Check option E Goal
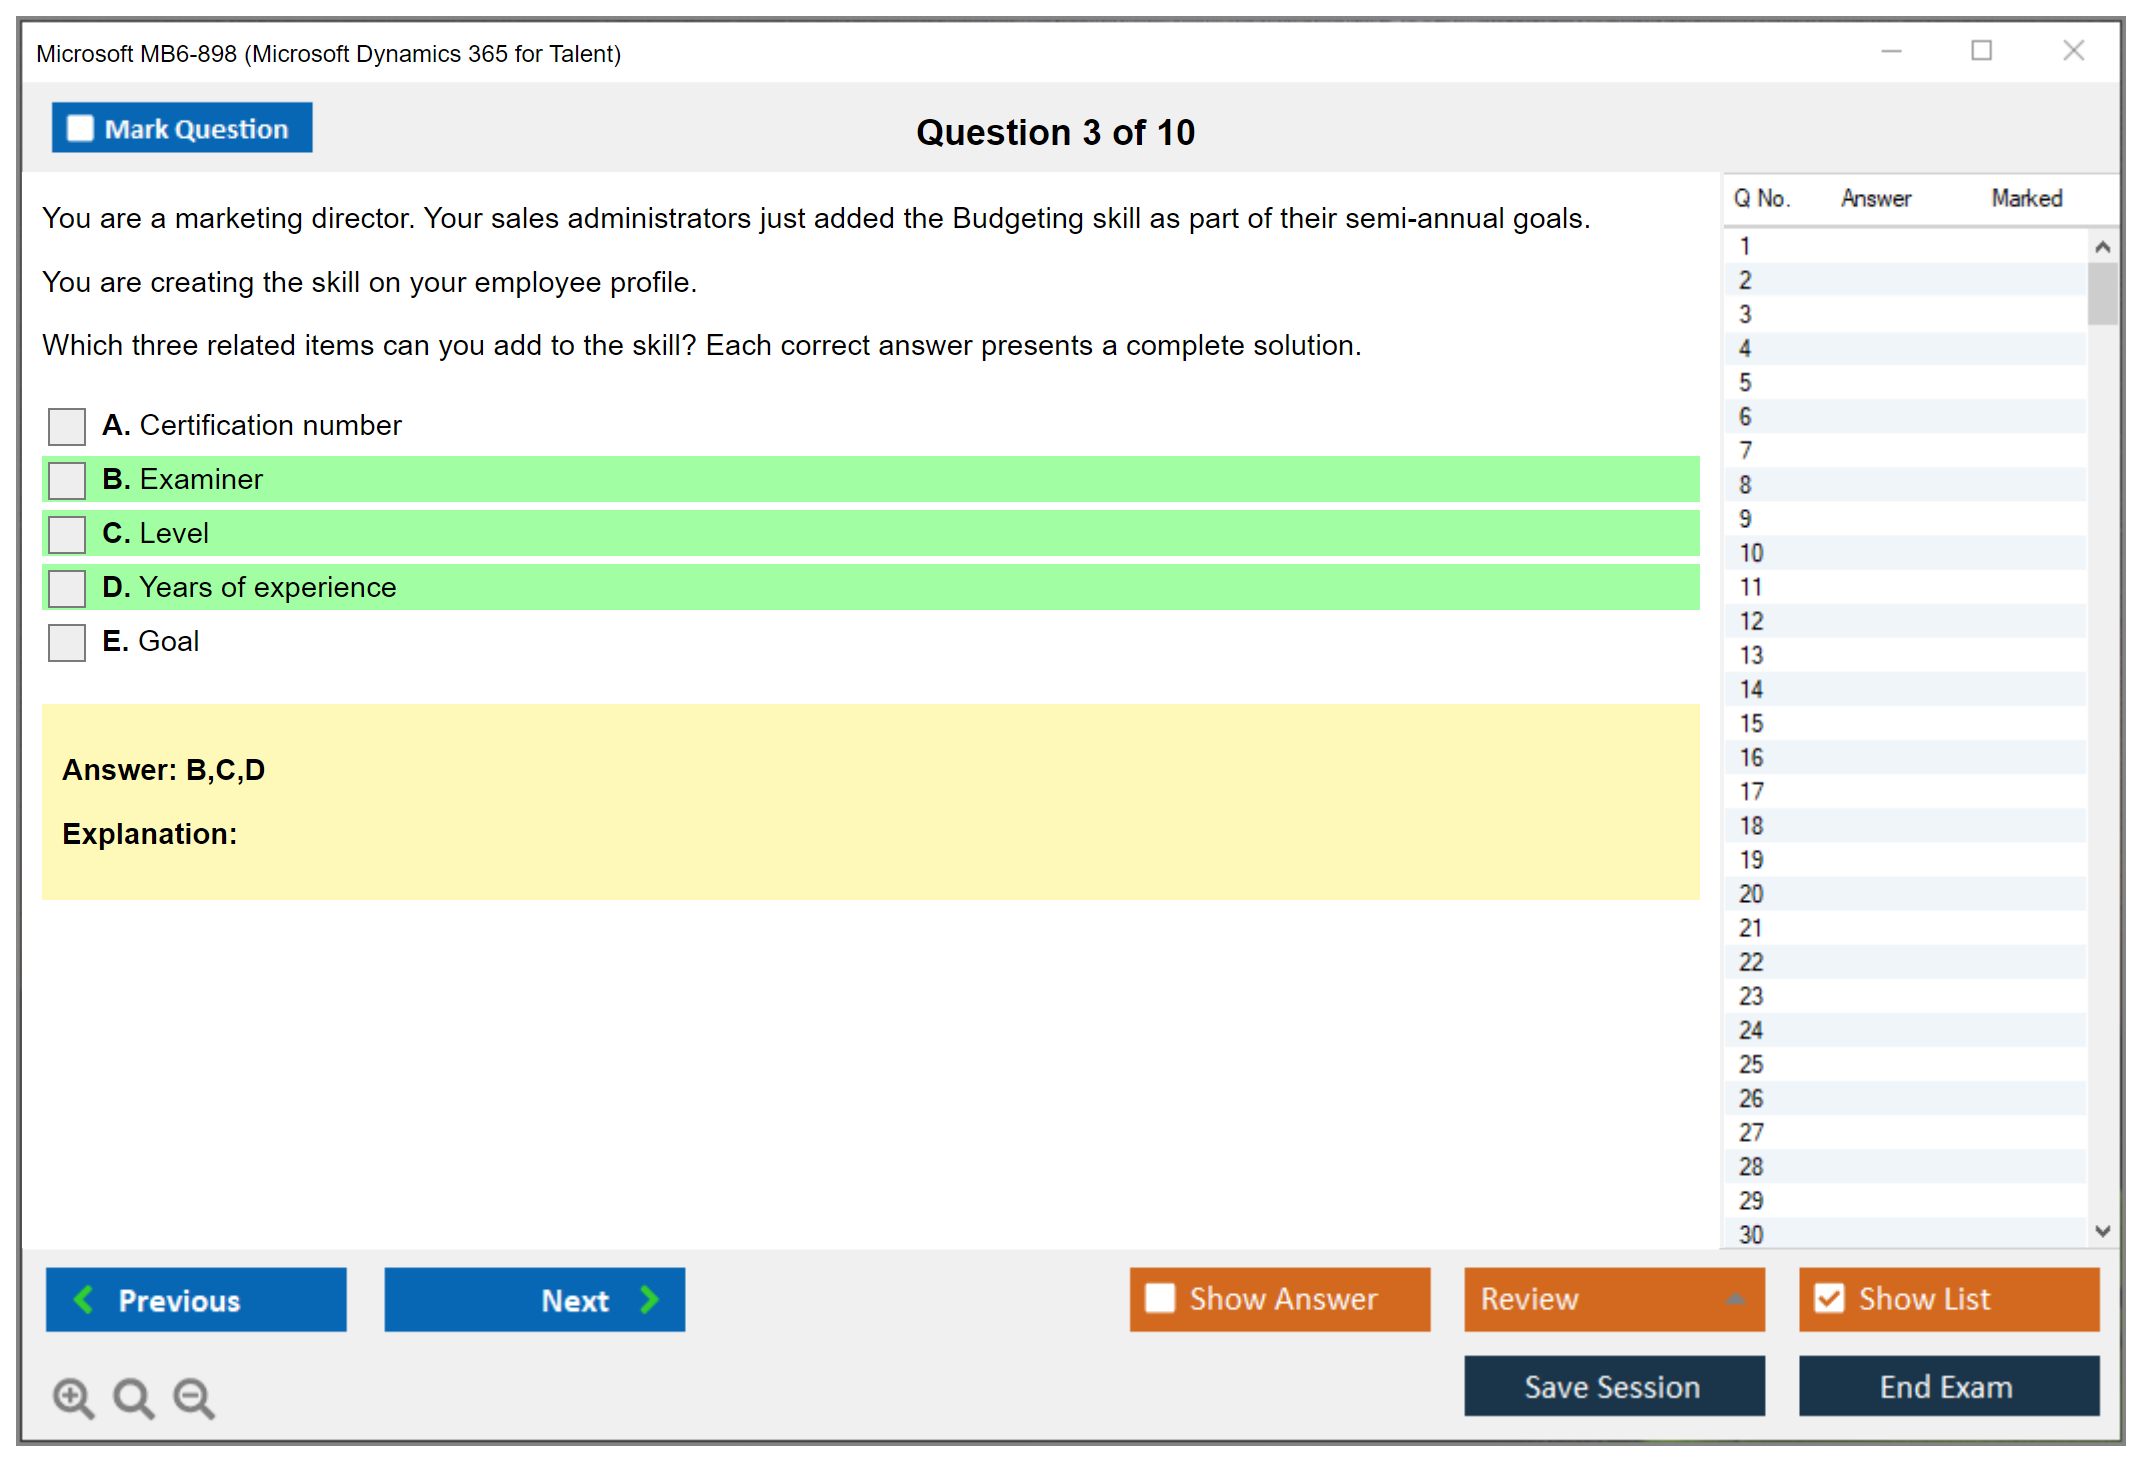2150x1470 pixels. [x=67, y=642]
